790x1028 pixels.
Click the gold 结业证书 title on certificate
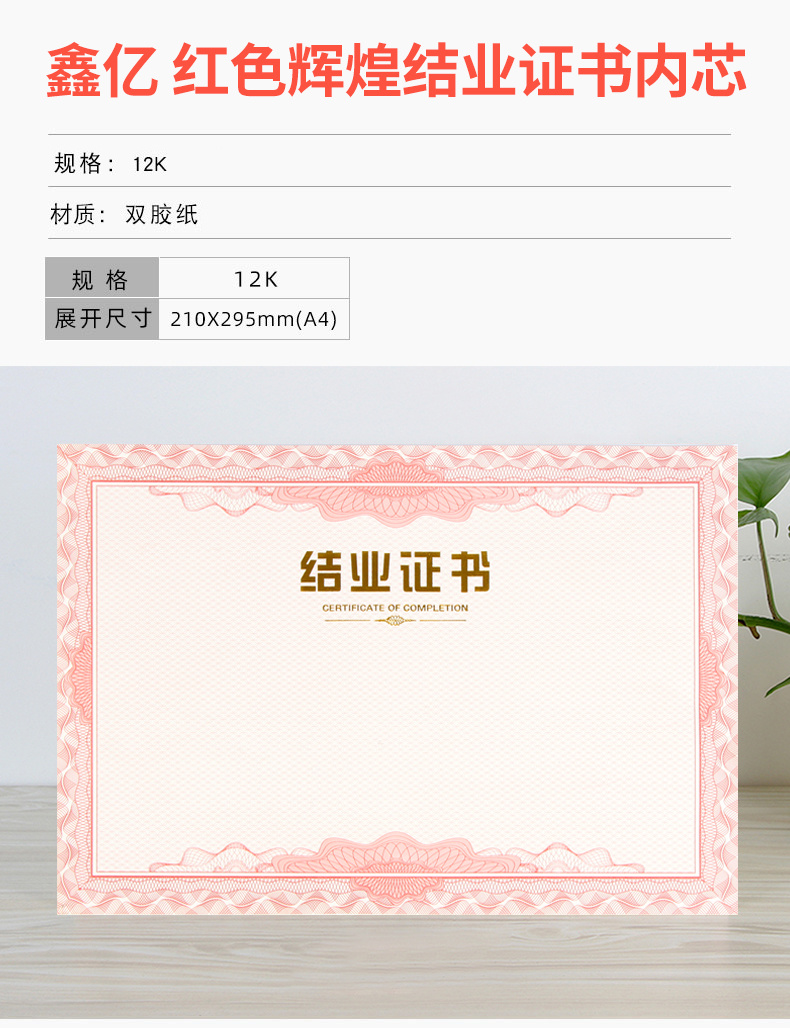[395, 572]
